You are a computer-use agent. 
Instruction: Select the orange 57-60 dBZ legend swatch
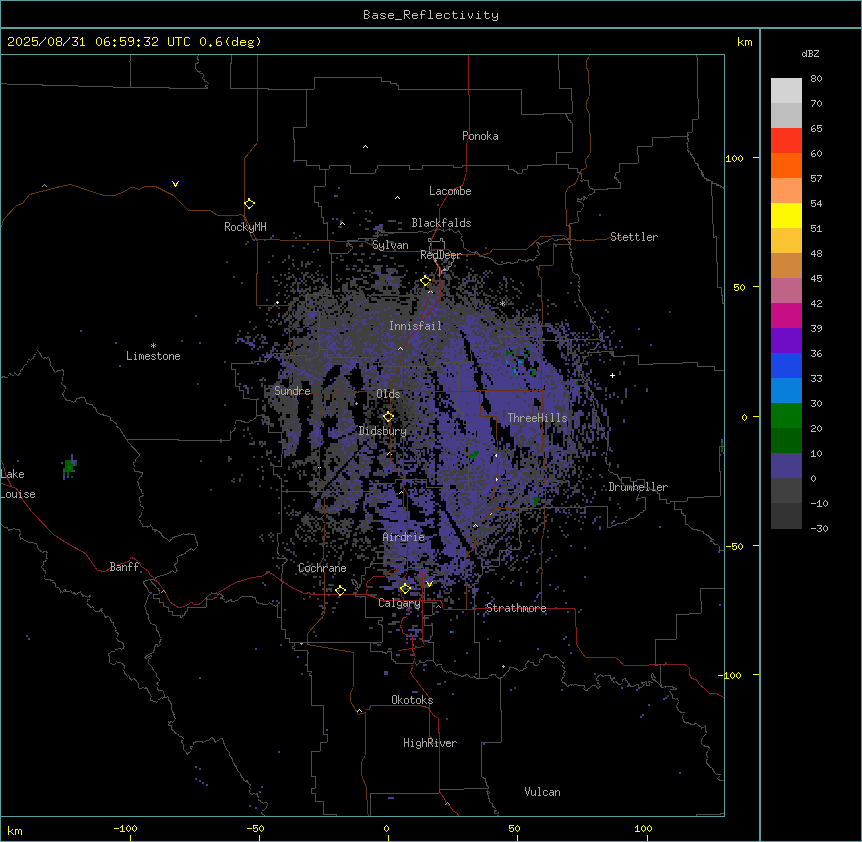tap(786, 165)
